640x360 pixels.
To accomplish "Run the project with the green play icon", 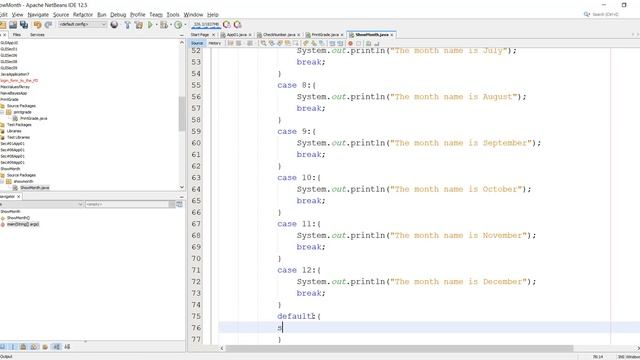I will click(x=150, y=25).
